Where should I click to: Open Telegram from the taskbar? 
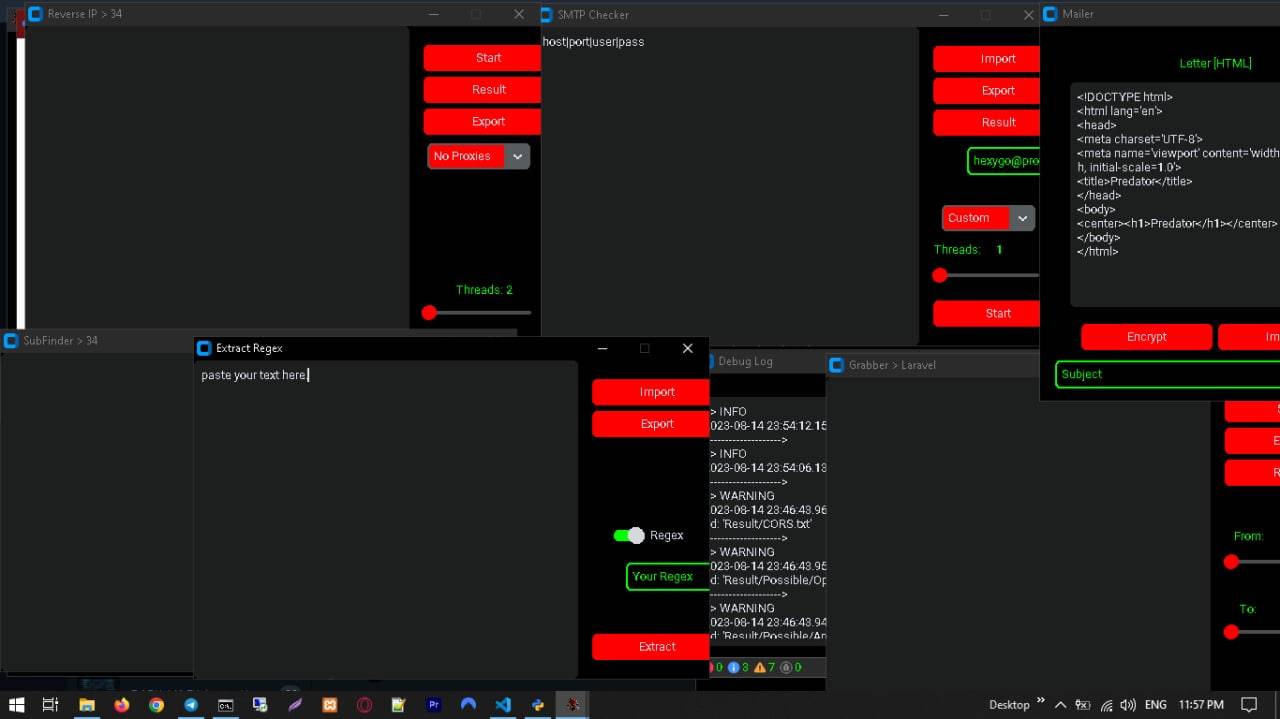coord(191,705)
